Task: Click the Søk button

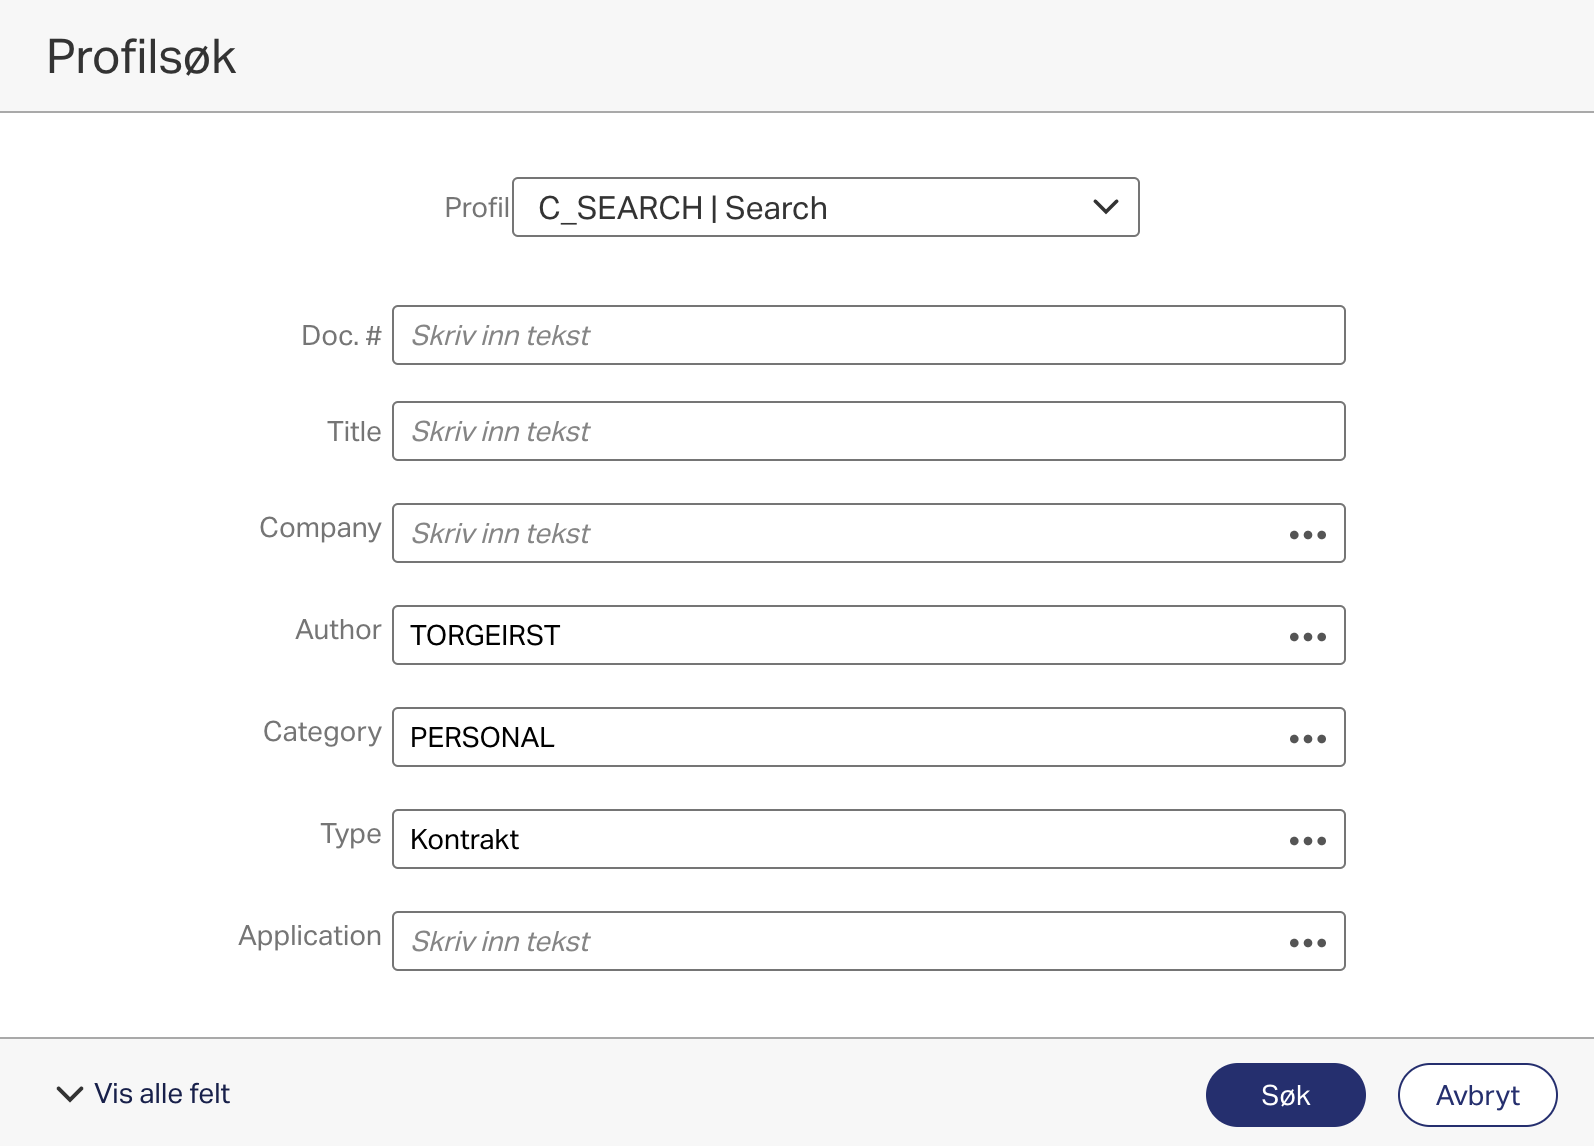Action: pyautogui.click(x=1285, y=1095)
